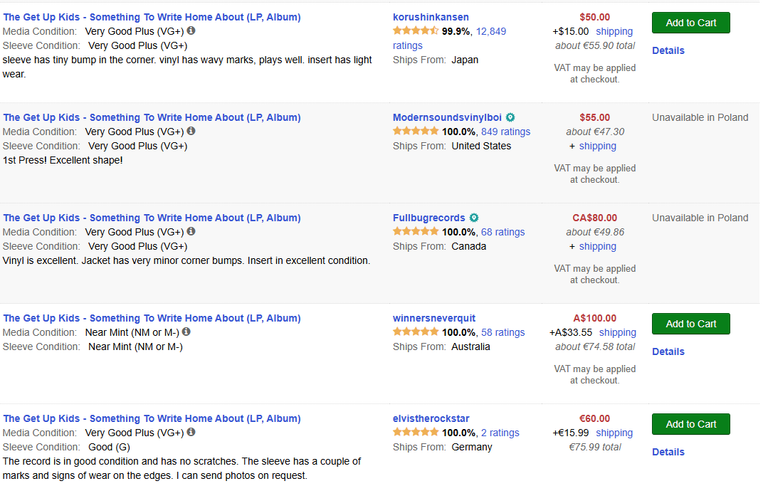The height and width of the screenshot is (488, 768).
Task: View the 12,849 ratings of korushinkansen
Action: click(x=449, y=38)
